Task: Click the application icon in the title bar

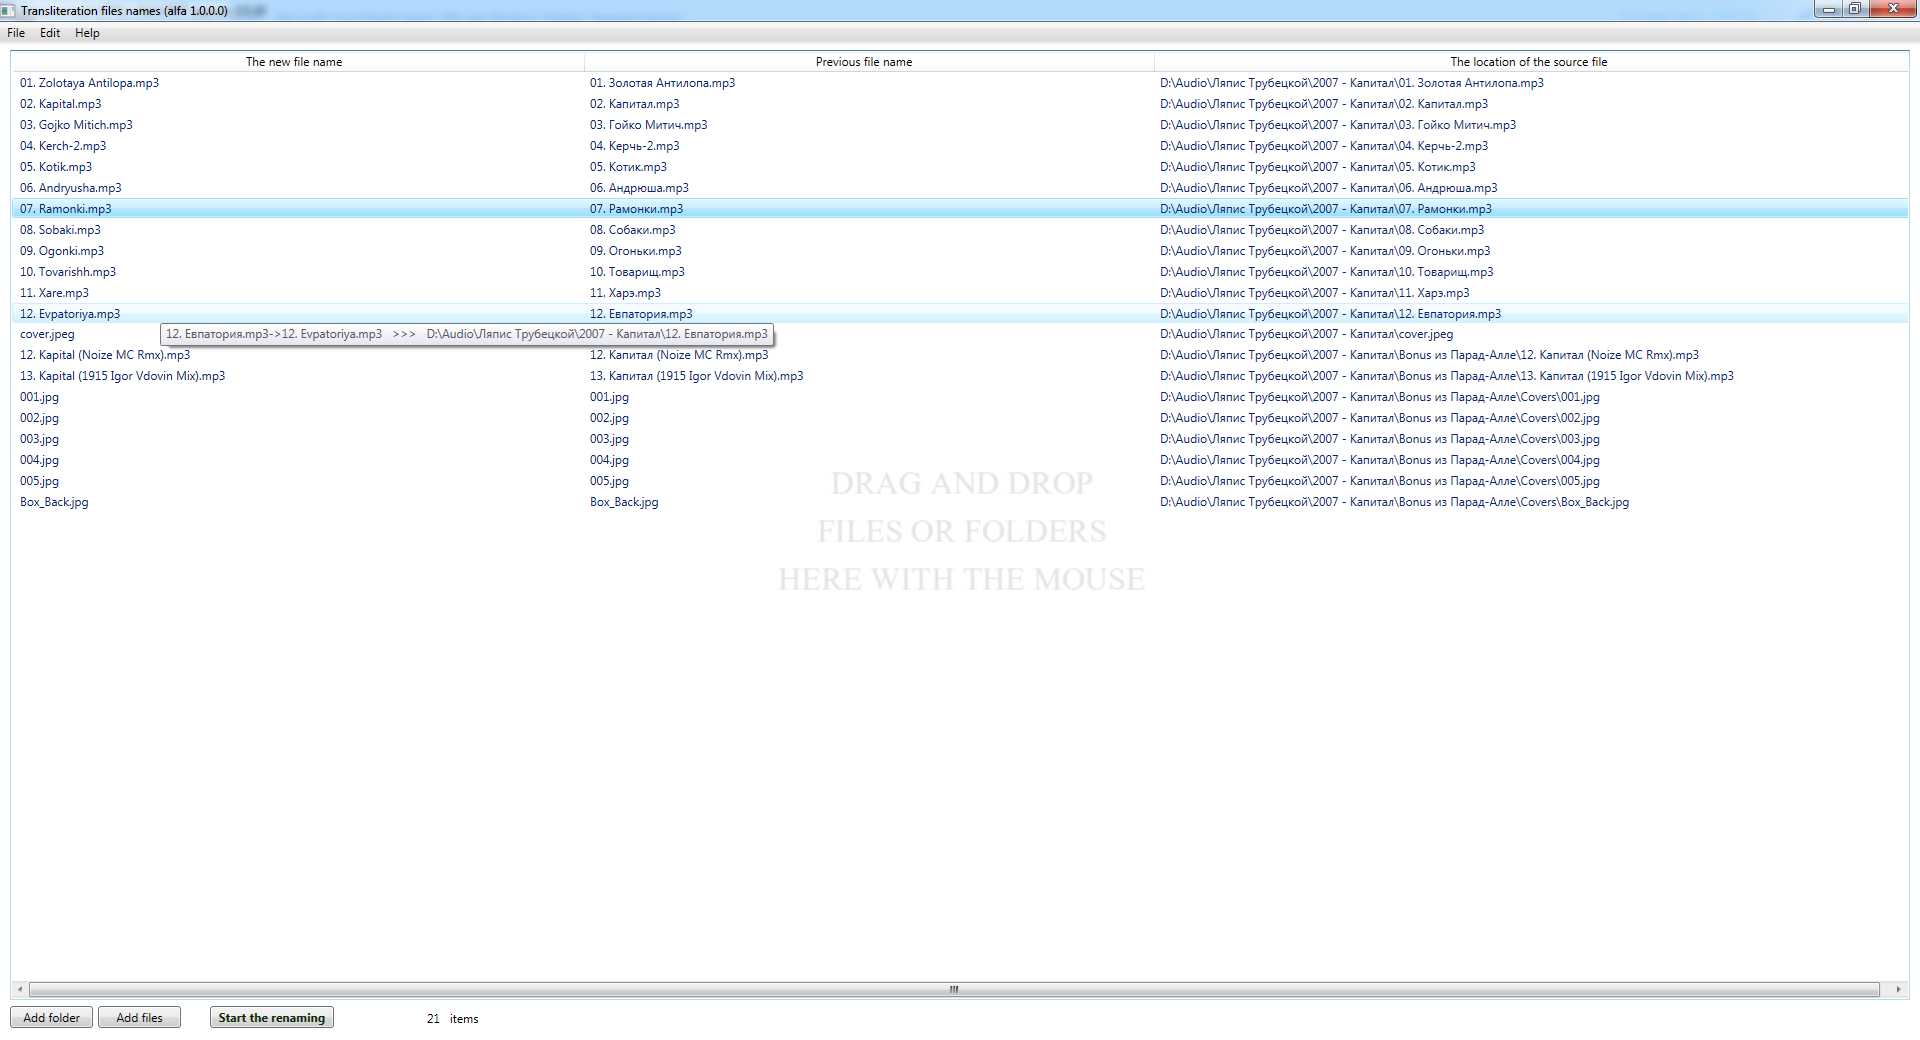Action: [x=9, y=10]
